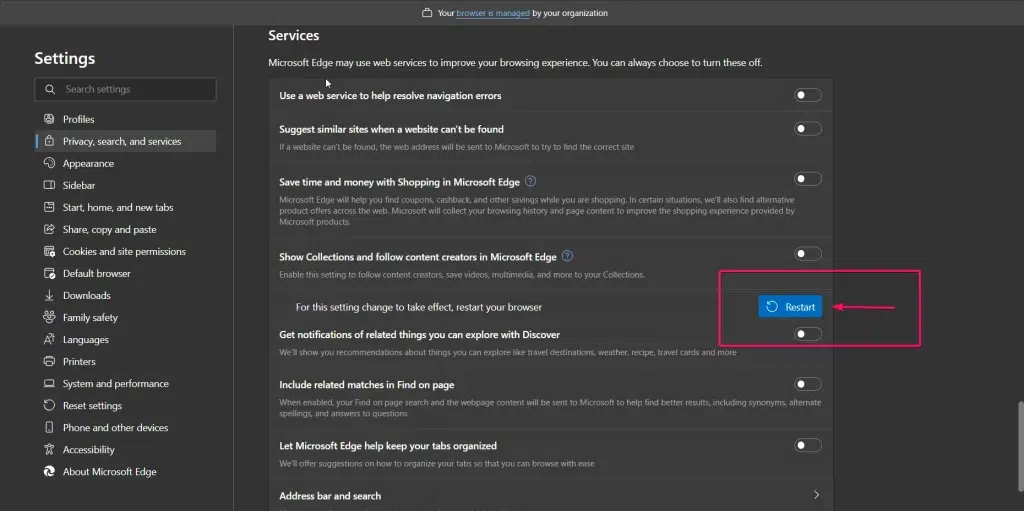Image resolution: width=1024 pixels, height=511 pixels.
Task: Click the Cookies and site permissions icon
Action: click(x=49, y=251)
